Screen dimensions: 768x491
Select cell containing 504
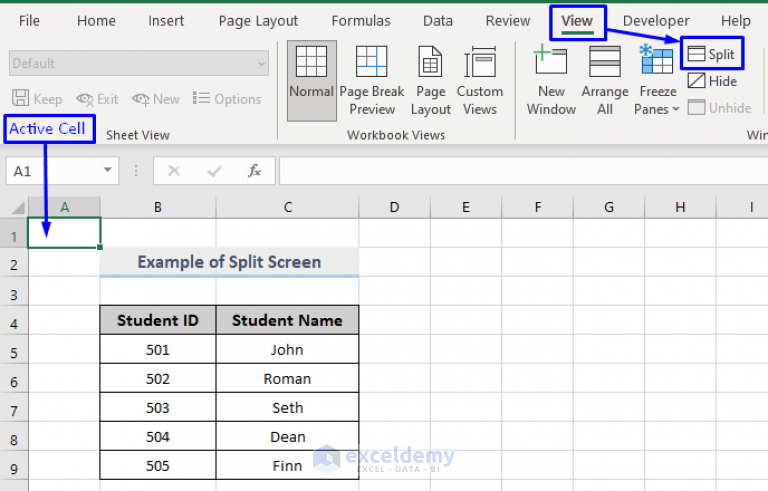[158, 437]
